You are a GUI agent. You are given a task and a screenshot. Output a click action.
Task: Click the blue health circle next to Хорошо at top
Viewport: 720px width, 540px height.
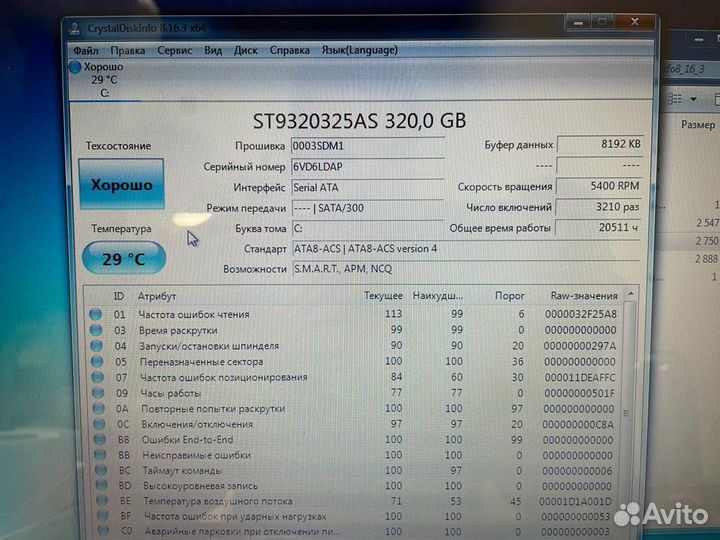[x=75, y=67]
